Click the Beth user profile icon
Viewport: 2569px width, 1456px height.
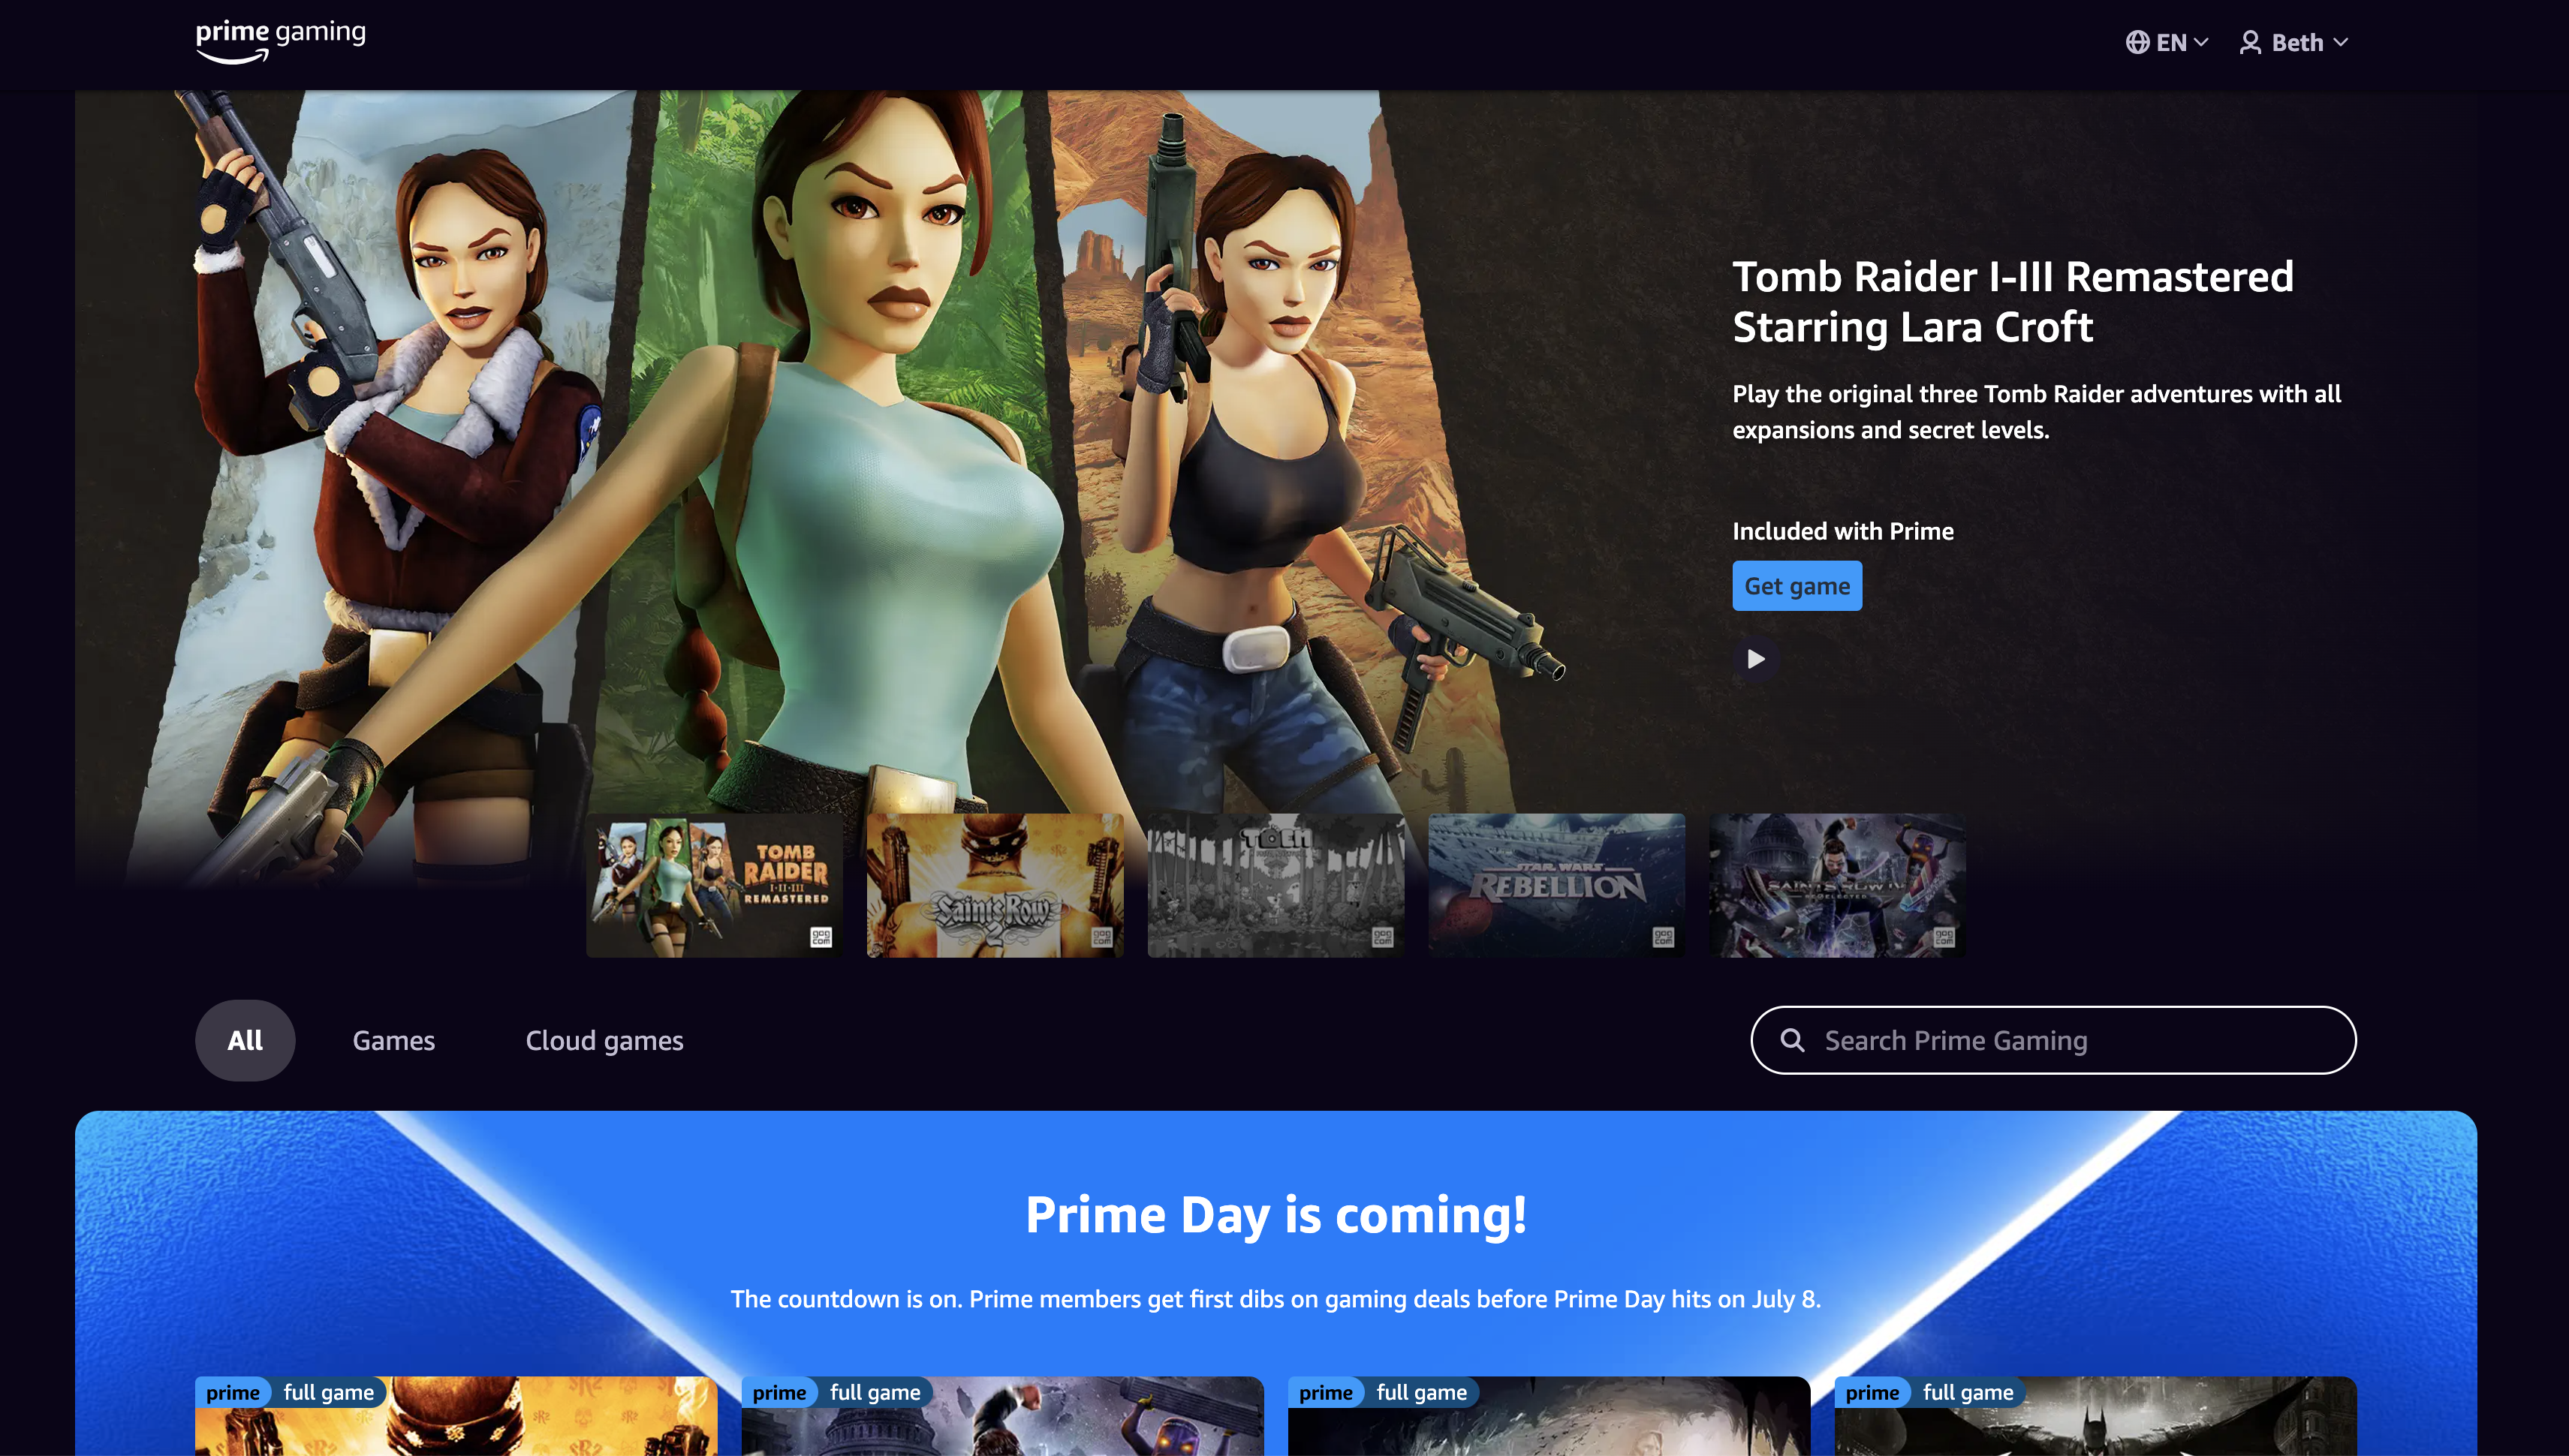2250,42
